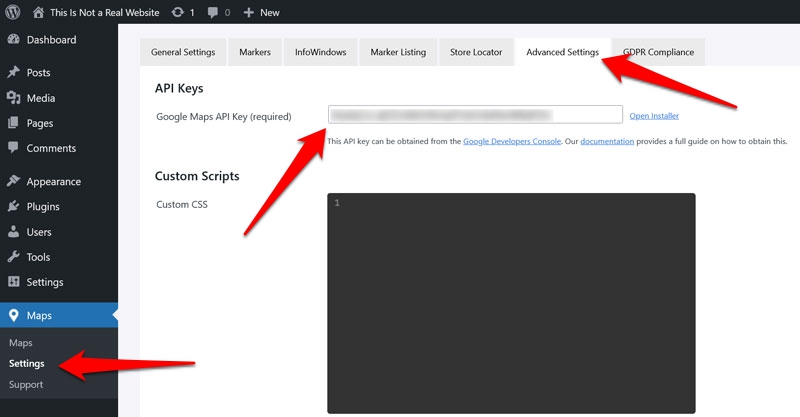Switch to the InfoWindows tab
This screenshot has width=800, height=417.
(x=320, y=52)
